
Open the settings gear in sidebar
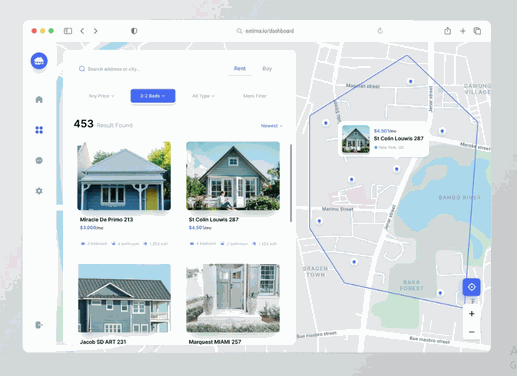[x=39, y=191]
